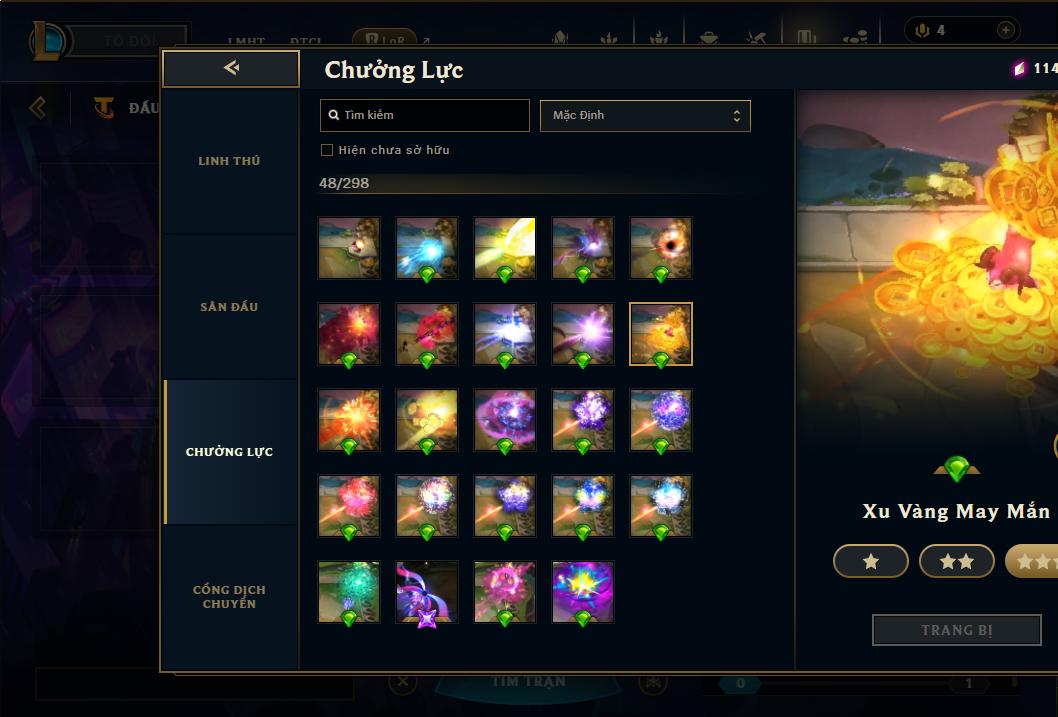Click the dropdown arrows on Mặc Định

pos(737,116)
